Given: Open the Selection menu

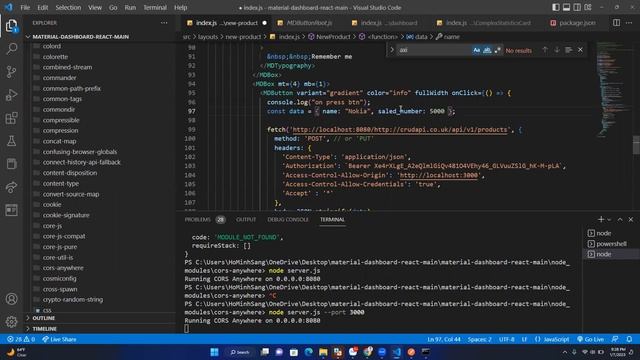Looking at the screenshot, I should click(x=68, y=7).
